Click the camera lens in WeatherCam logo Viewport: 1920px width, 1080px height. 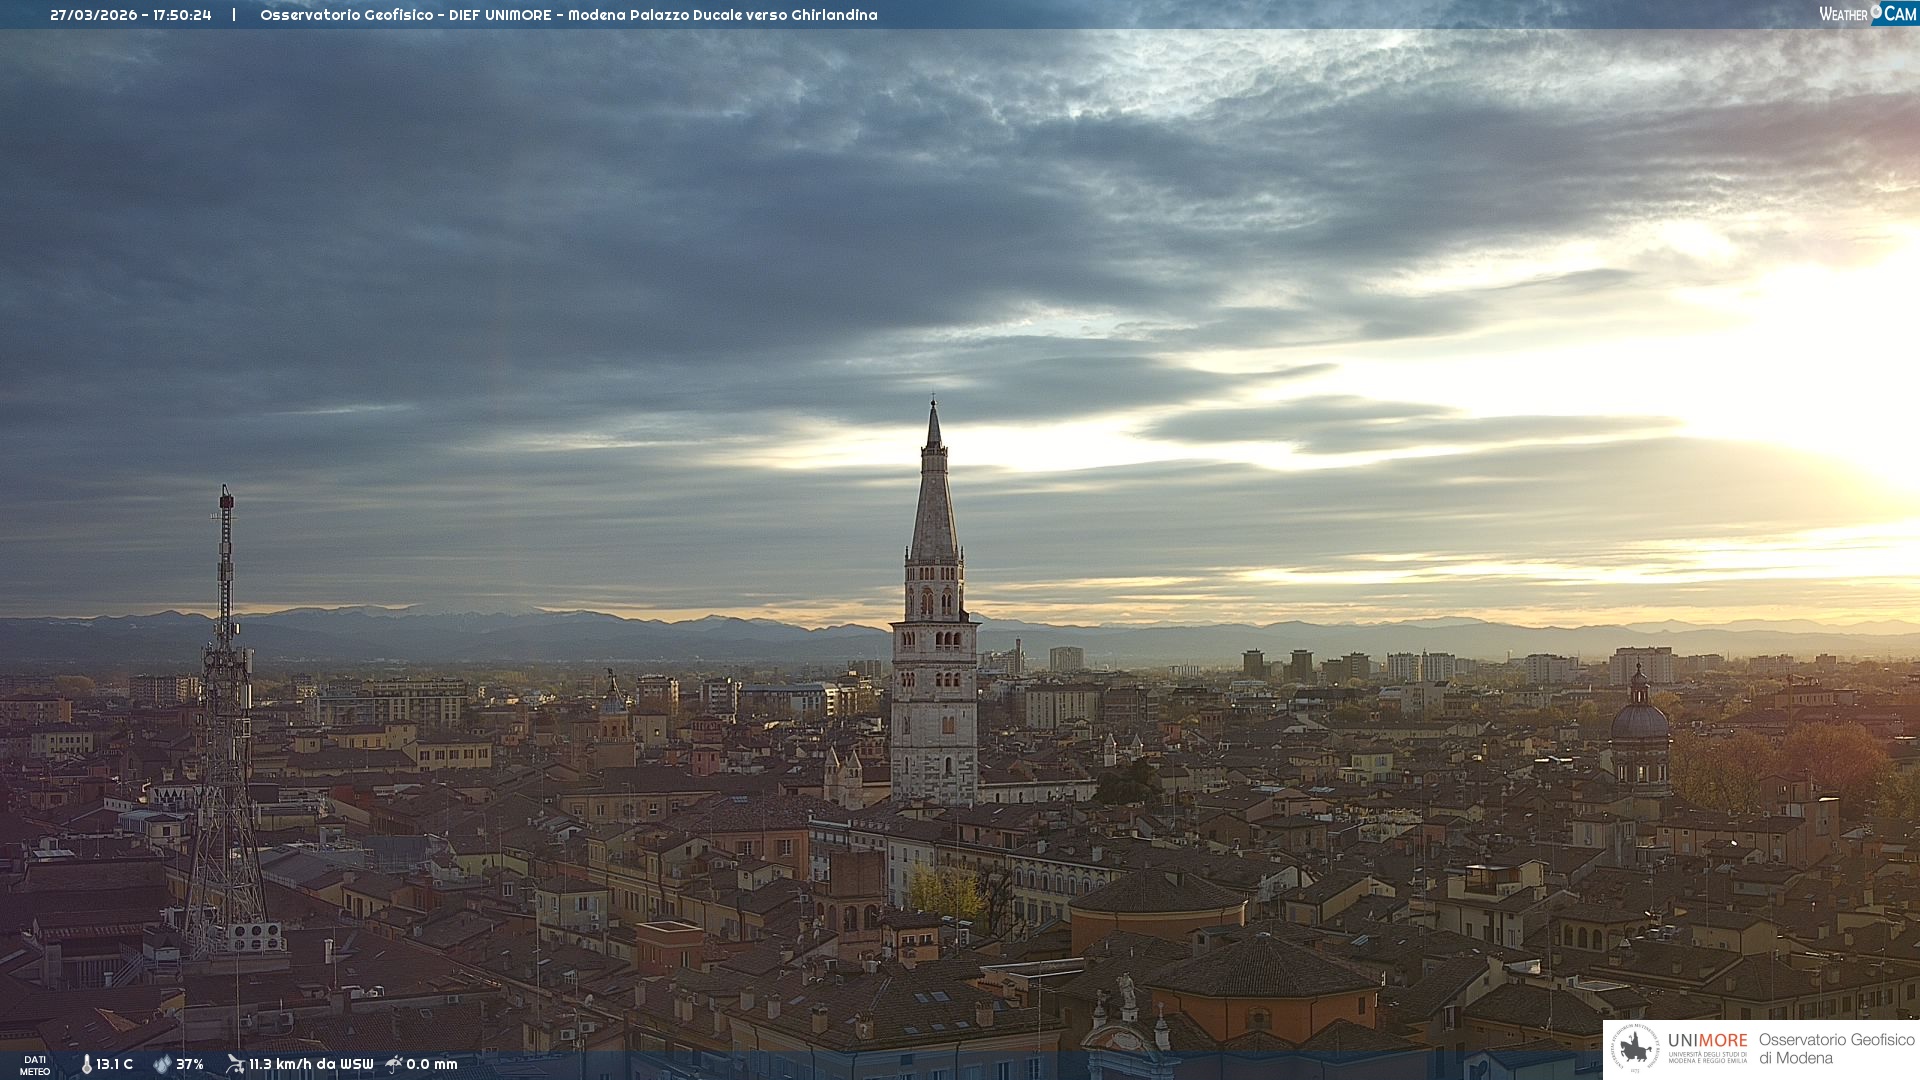pos(1876,12)
